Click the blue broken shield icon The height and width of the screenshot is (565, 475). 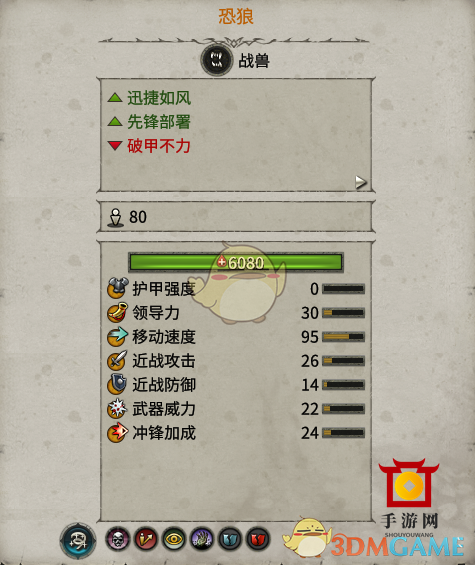click(x=230, y=539)
